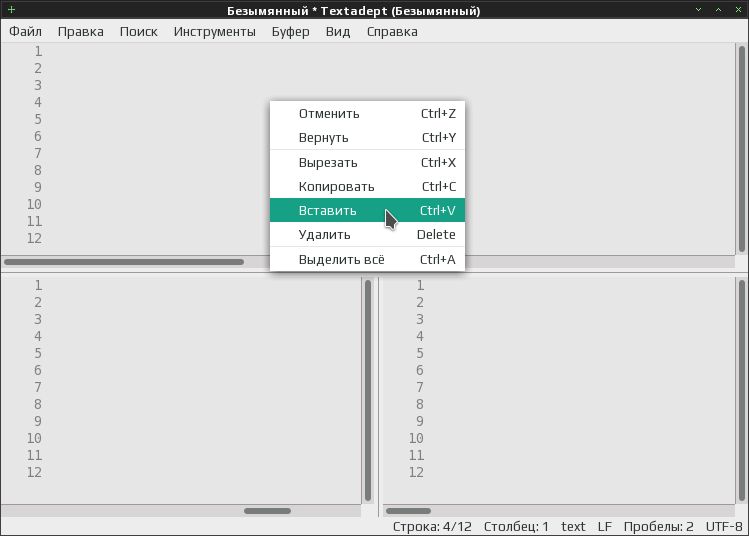Minimize the Textadept window
The height and width of the screenshot is (536, 749).
tap(698, 10)
